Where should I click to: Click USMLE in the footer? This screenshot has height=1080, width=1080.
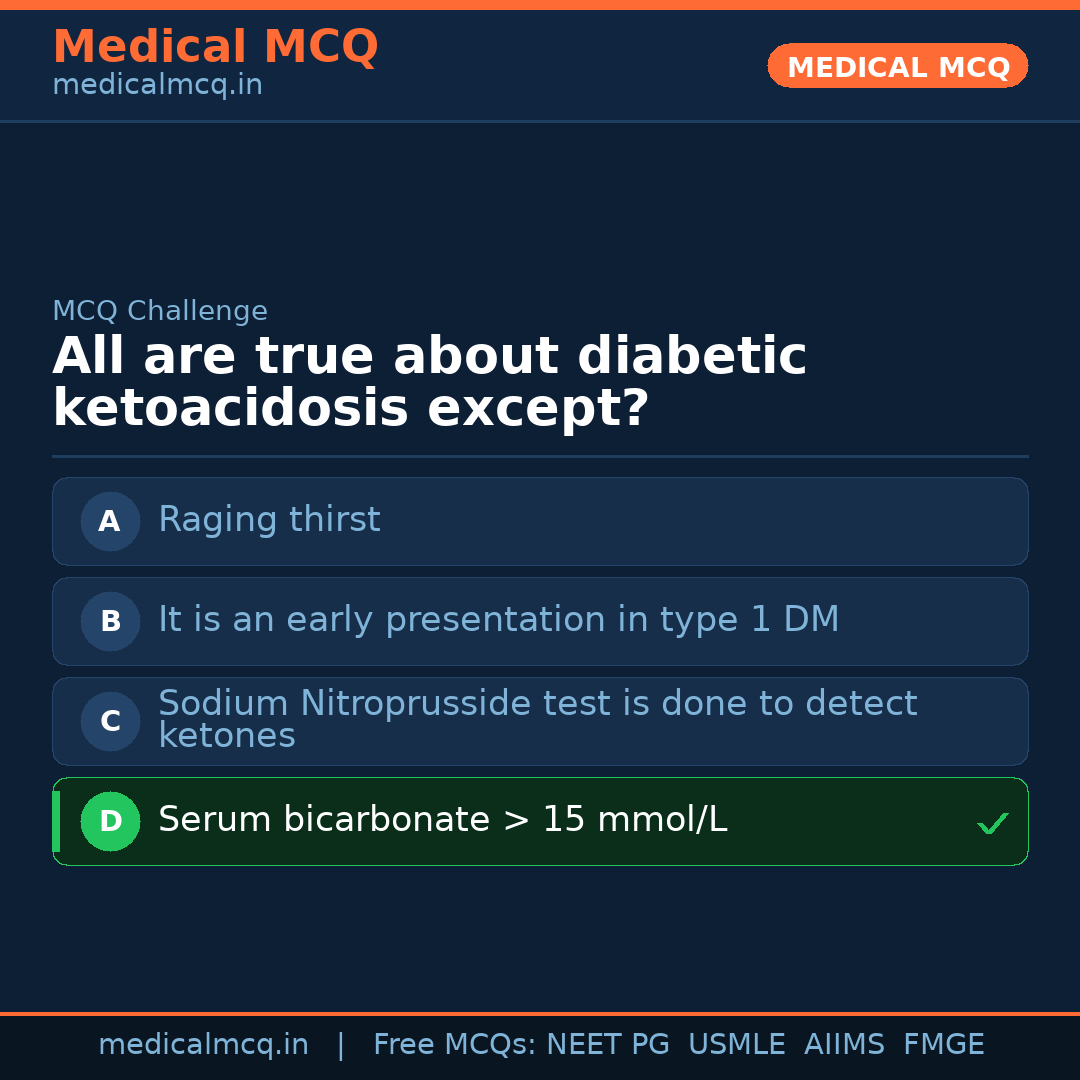click(x=736, y=1045)
